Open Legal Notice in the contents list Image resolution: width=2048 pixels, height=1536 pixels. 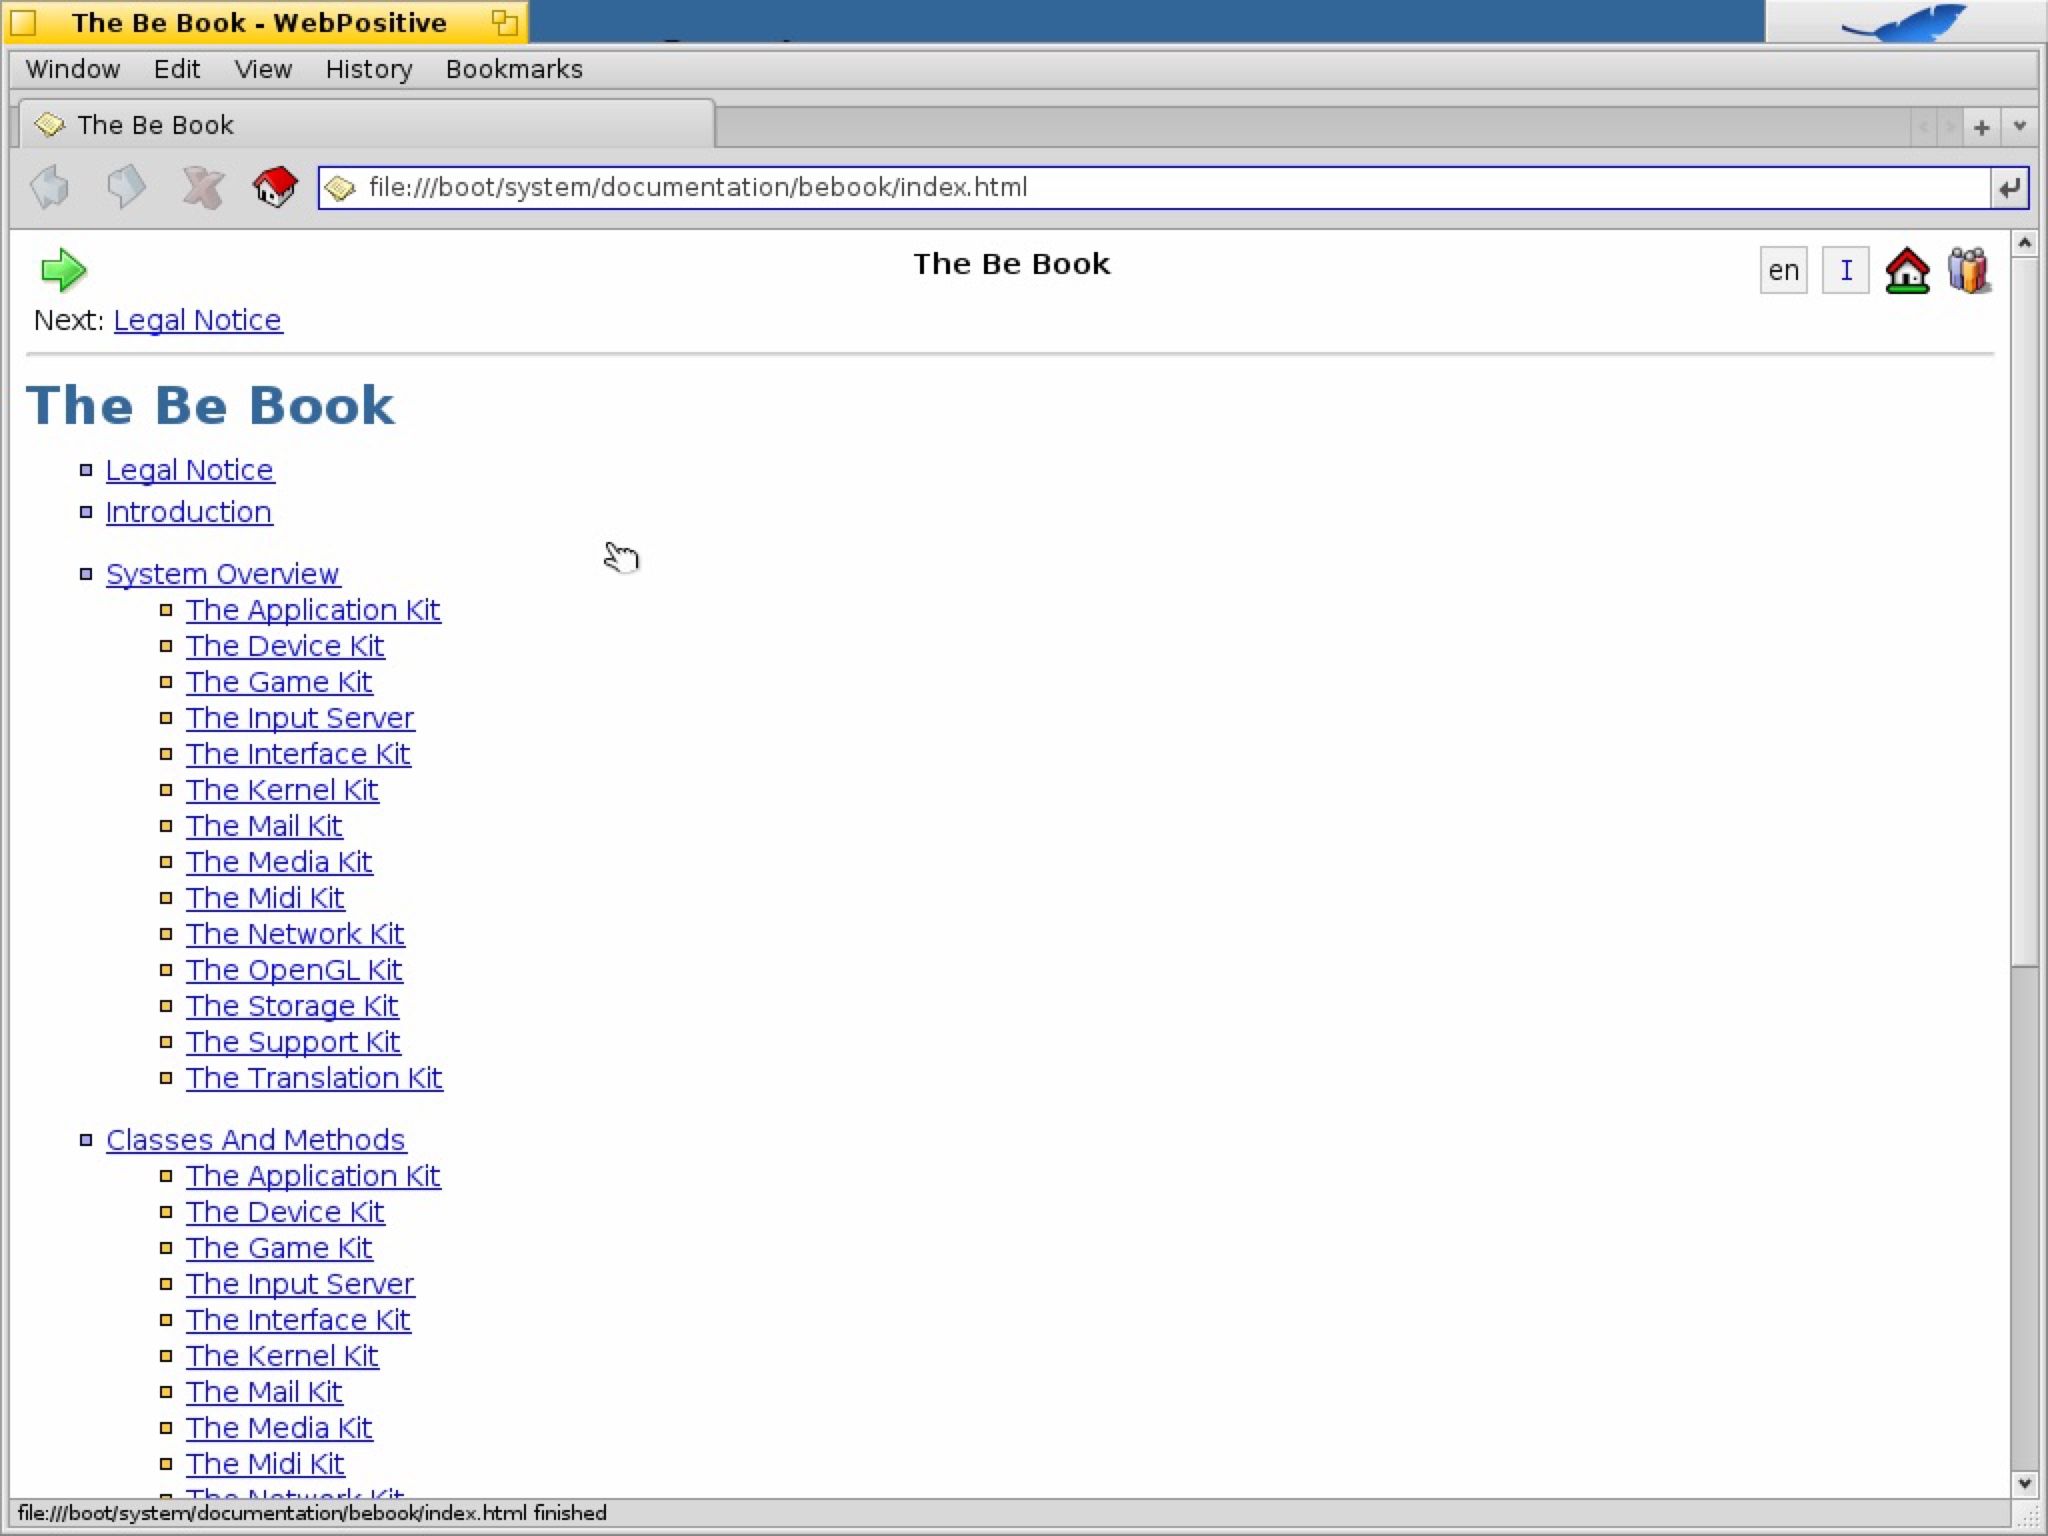190,470
